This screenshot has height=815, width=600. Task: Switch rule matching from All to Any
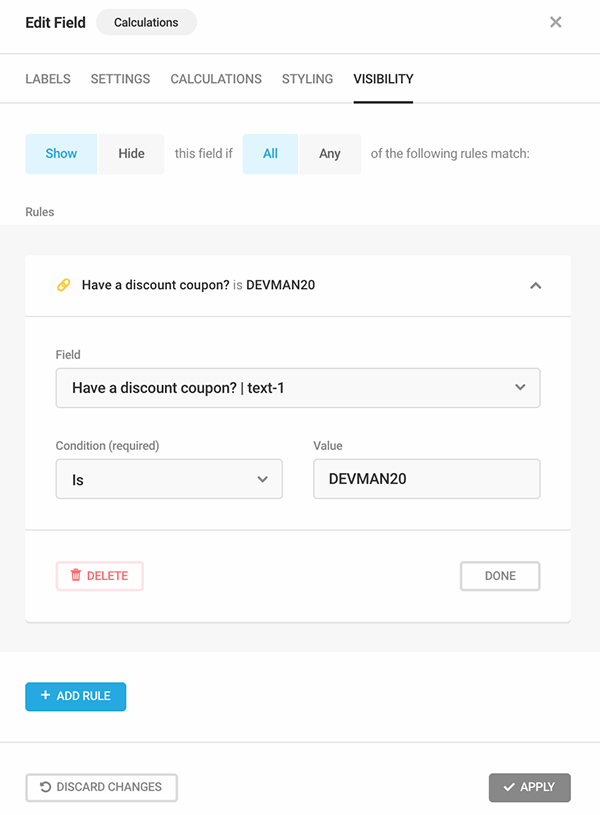pos(329,153)
